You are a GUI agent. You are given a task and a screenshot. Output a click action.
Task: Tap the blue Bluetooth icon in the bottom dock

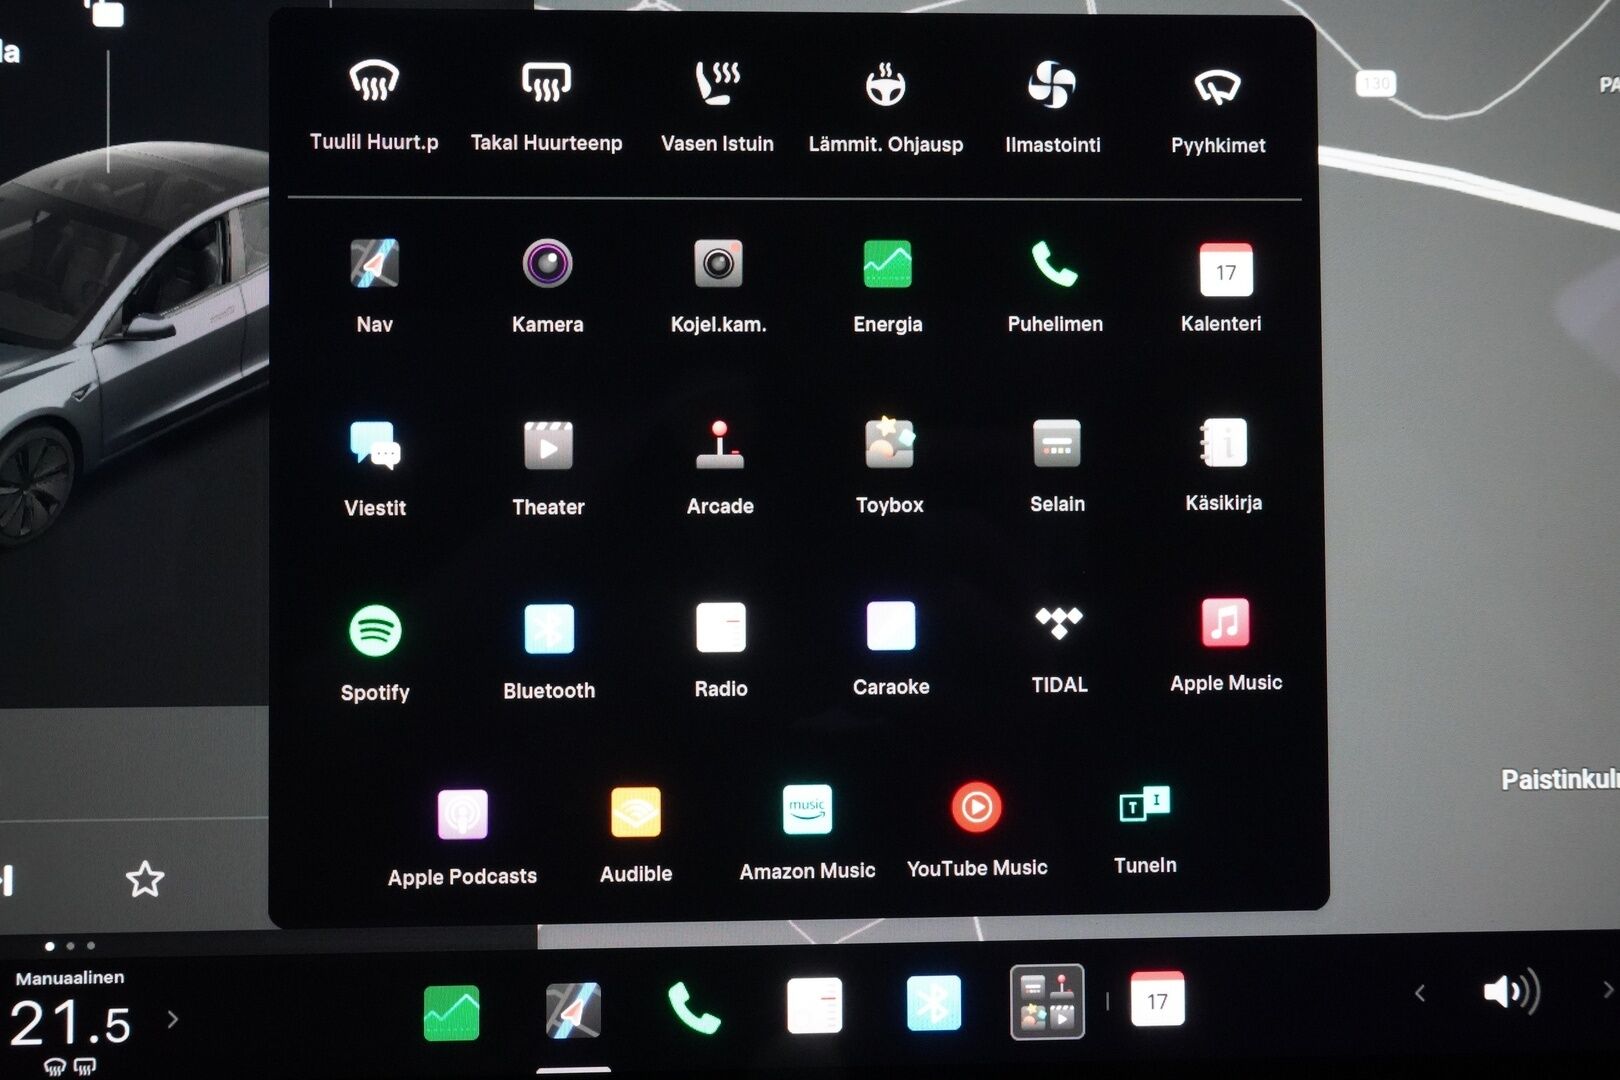[933, 1003]
